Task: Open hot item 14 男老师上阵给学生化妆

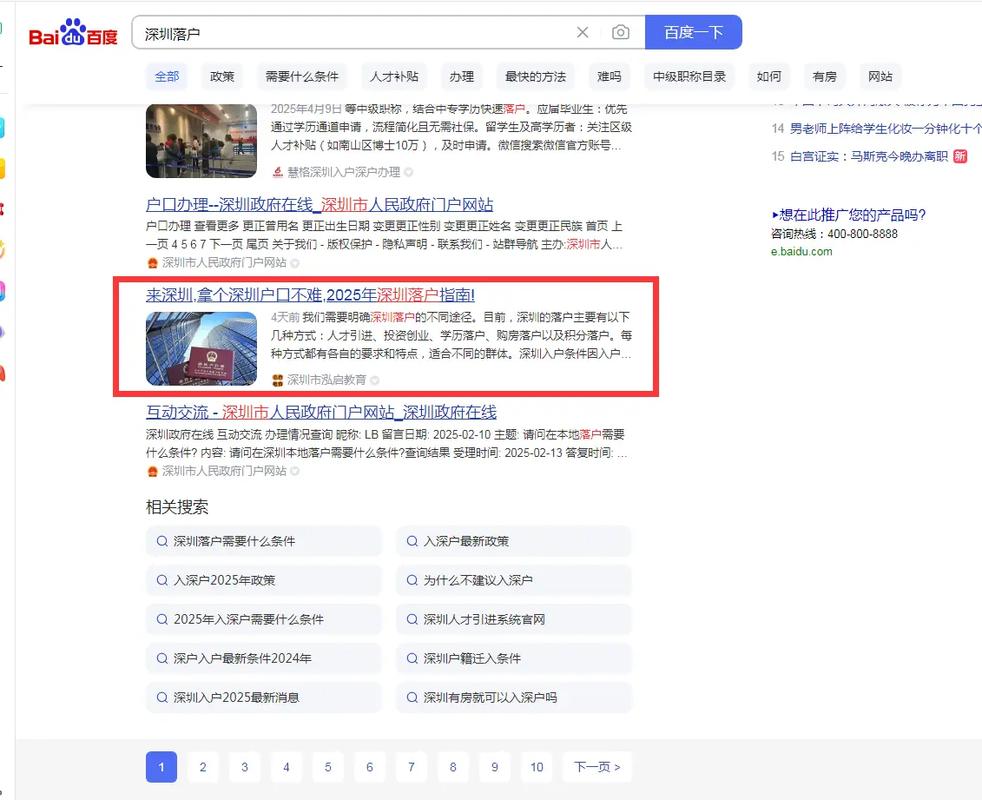Action: coord(886,128)
